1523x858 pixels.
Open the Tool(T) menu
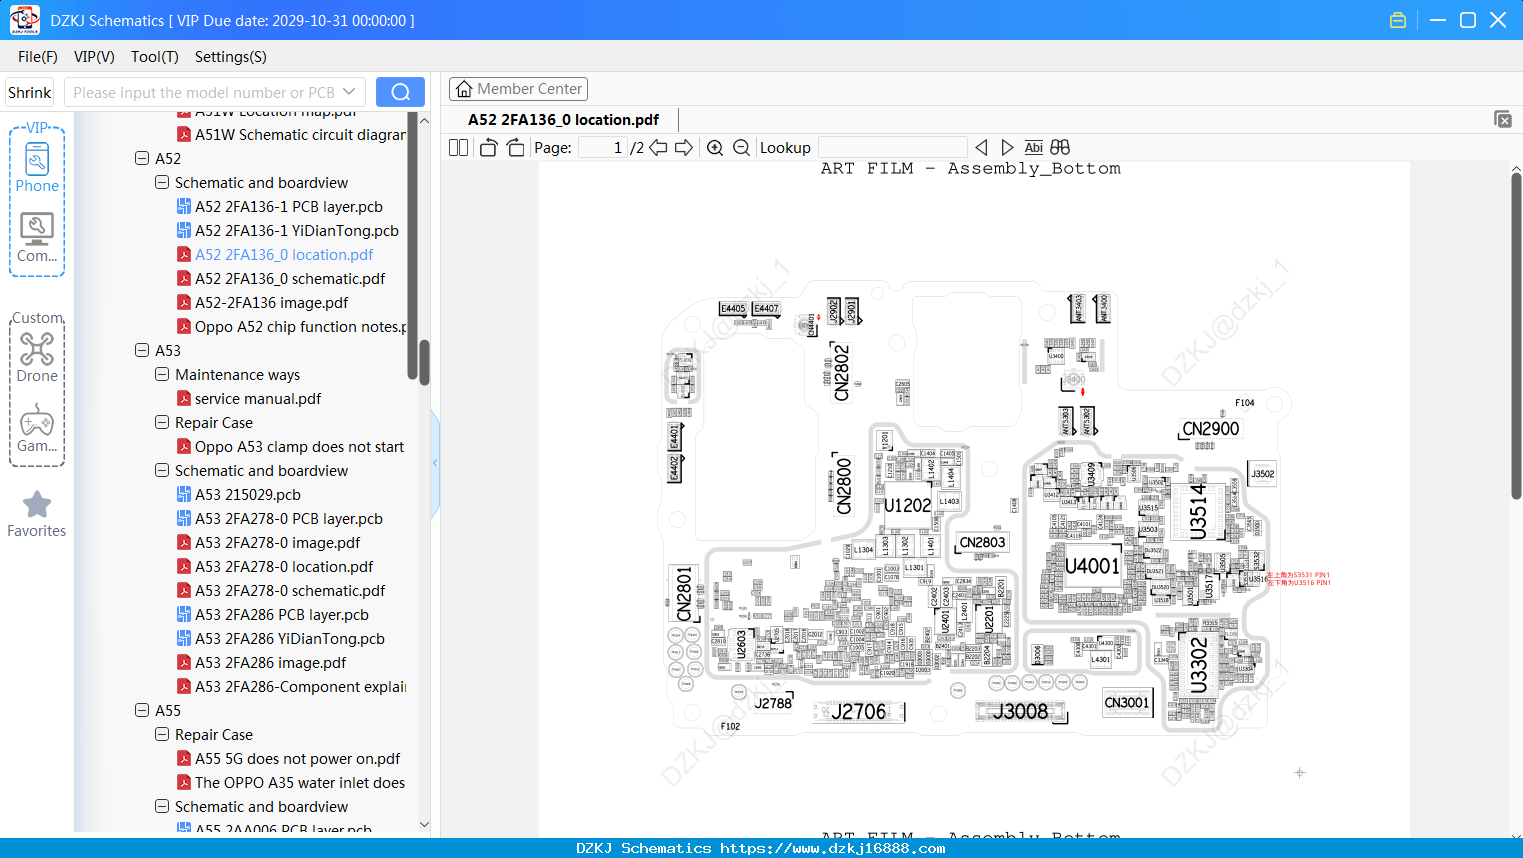[155, 57]
